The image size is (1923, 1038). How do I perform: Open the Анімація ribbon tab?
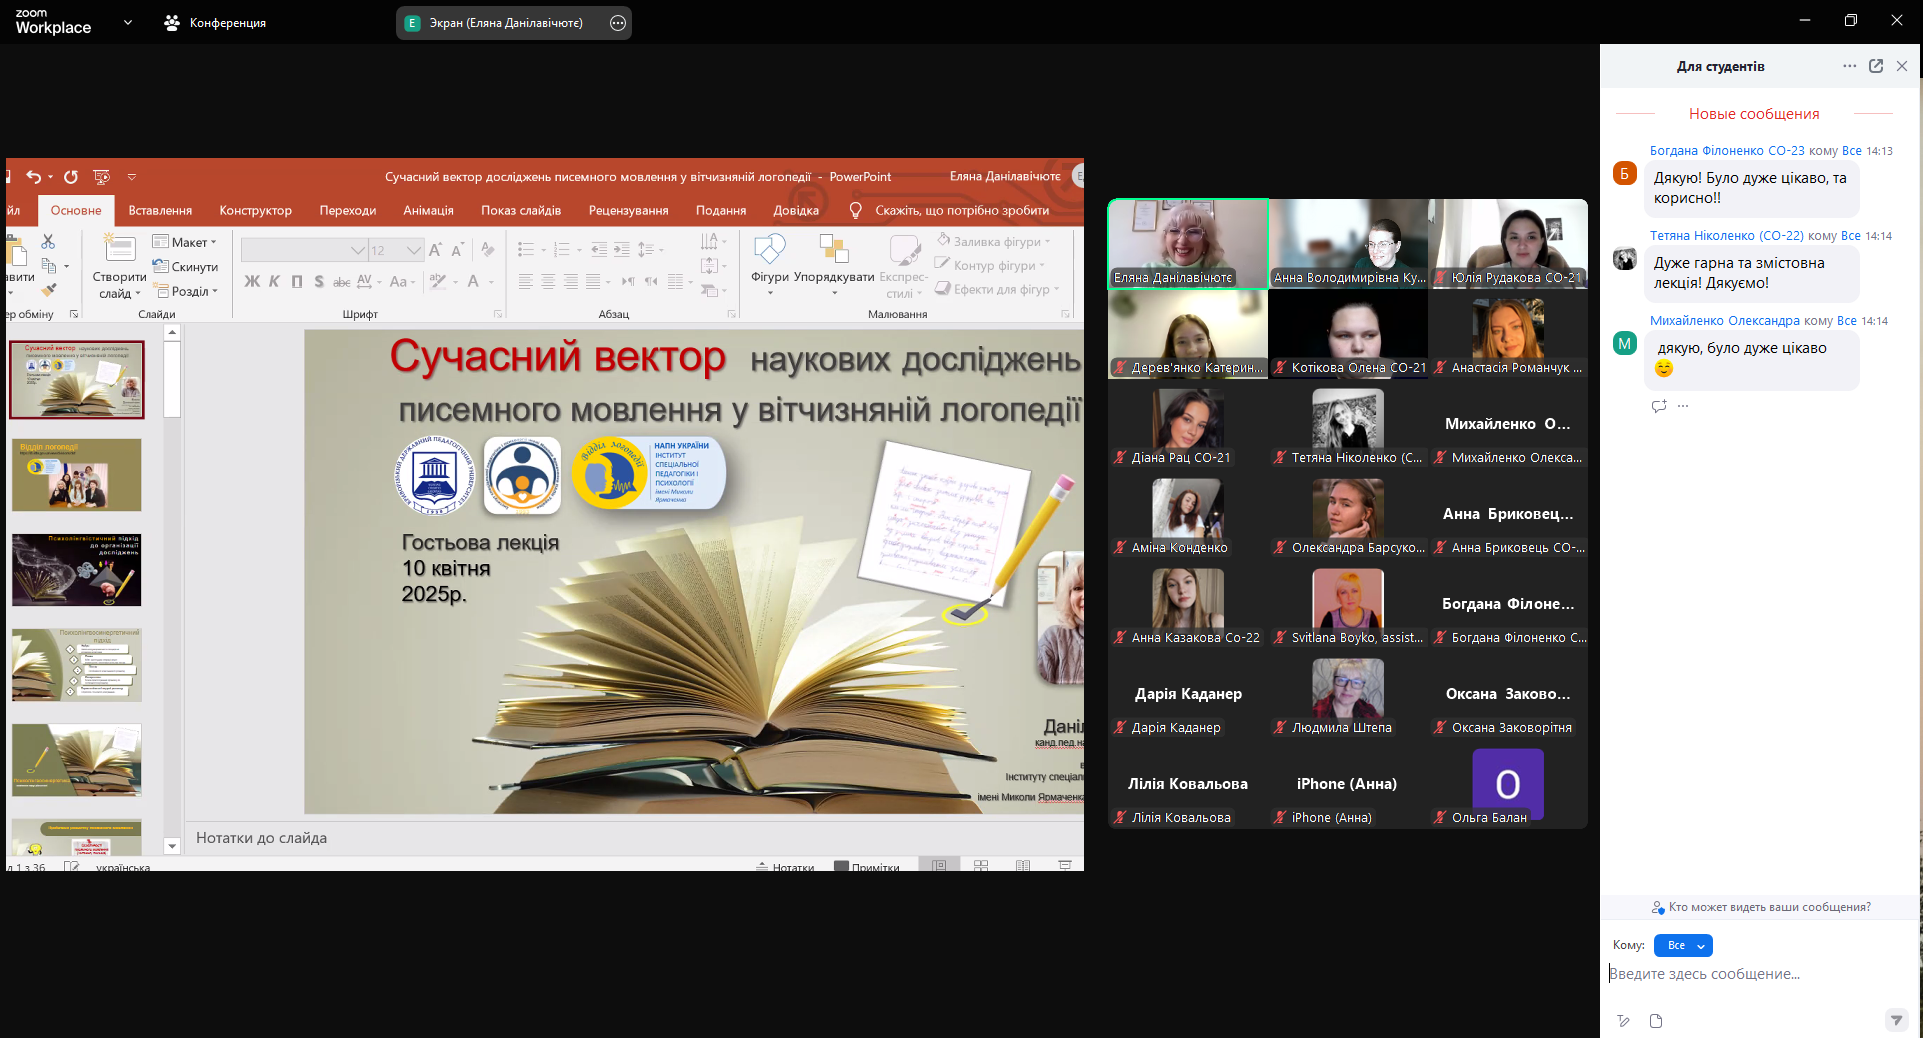click(x=428, y=210)
